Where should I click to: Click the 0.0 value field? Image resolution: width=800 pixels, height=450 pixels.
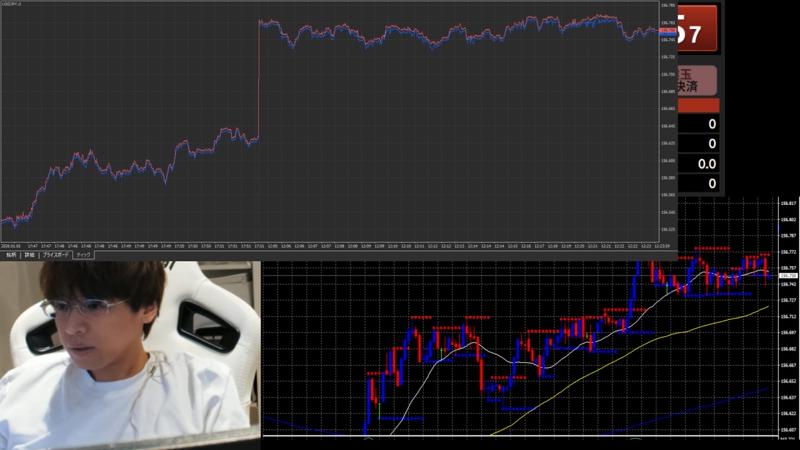click(x=697, y=164)
